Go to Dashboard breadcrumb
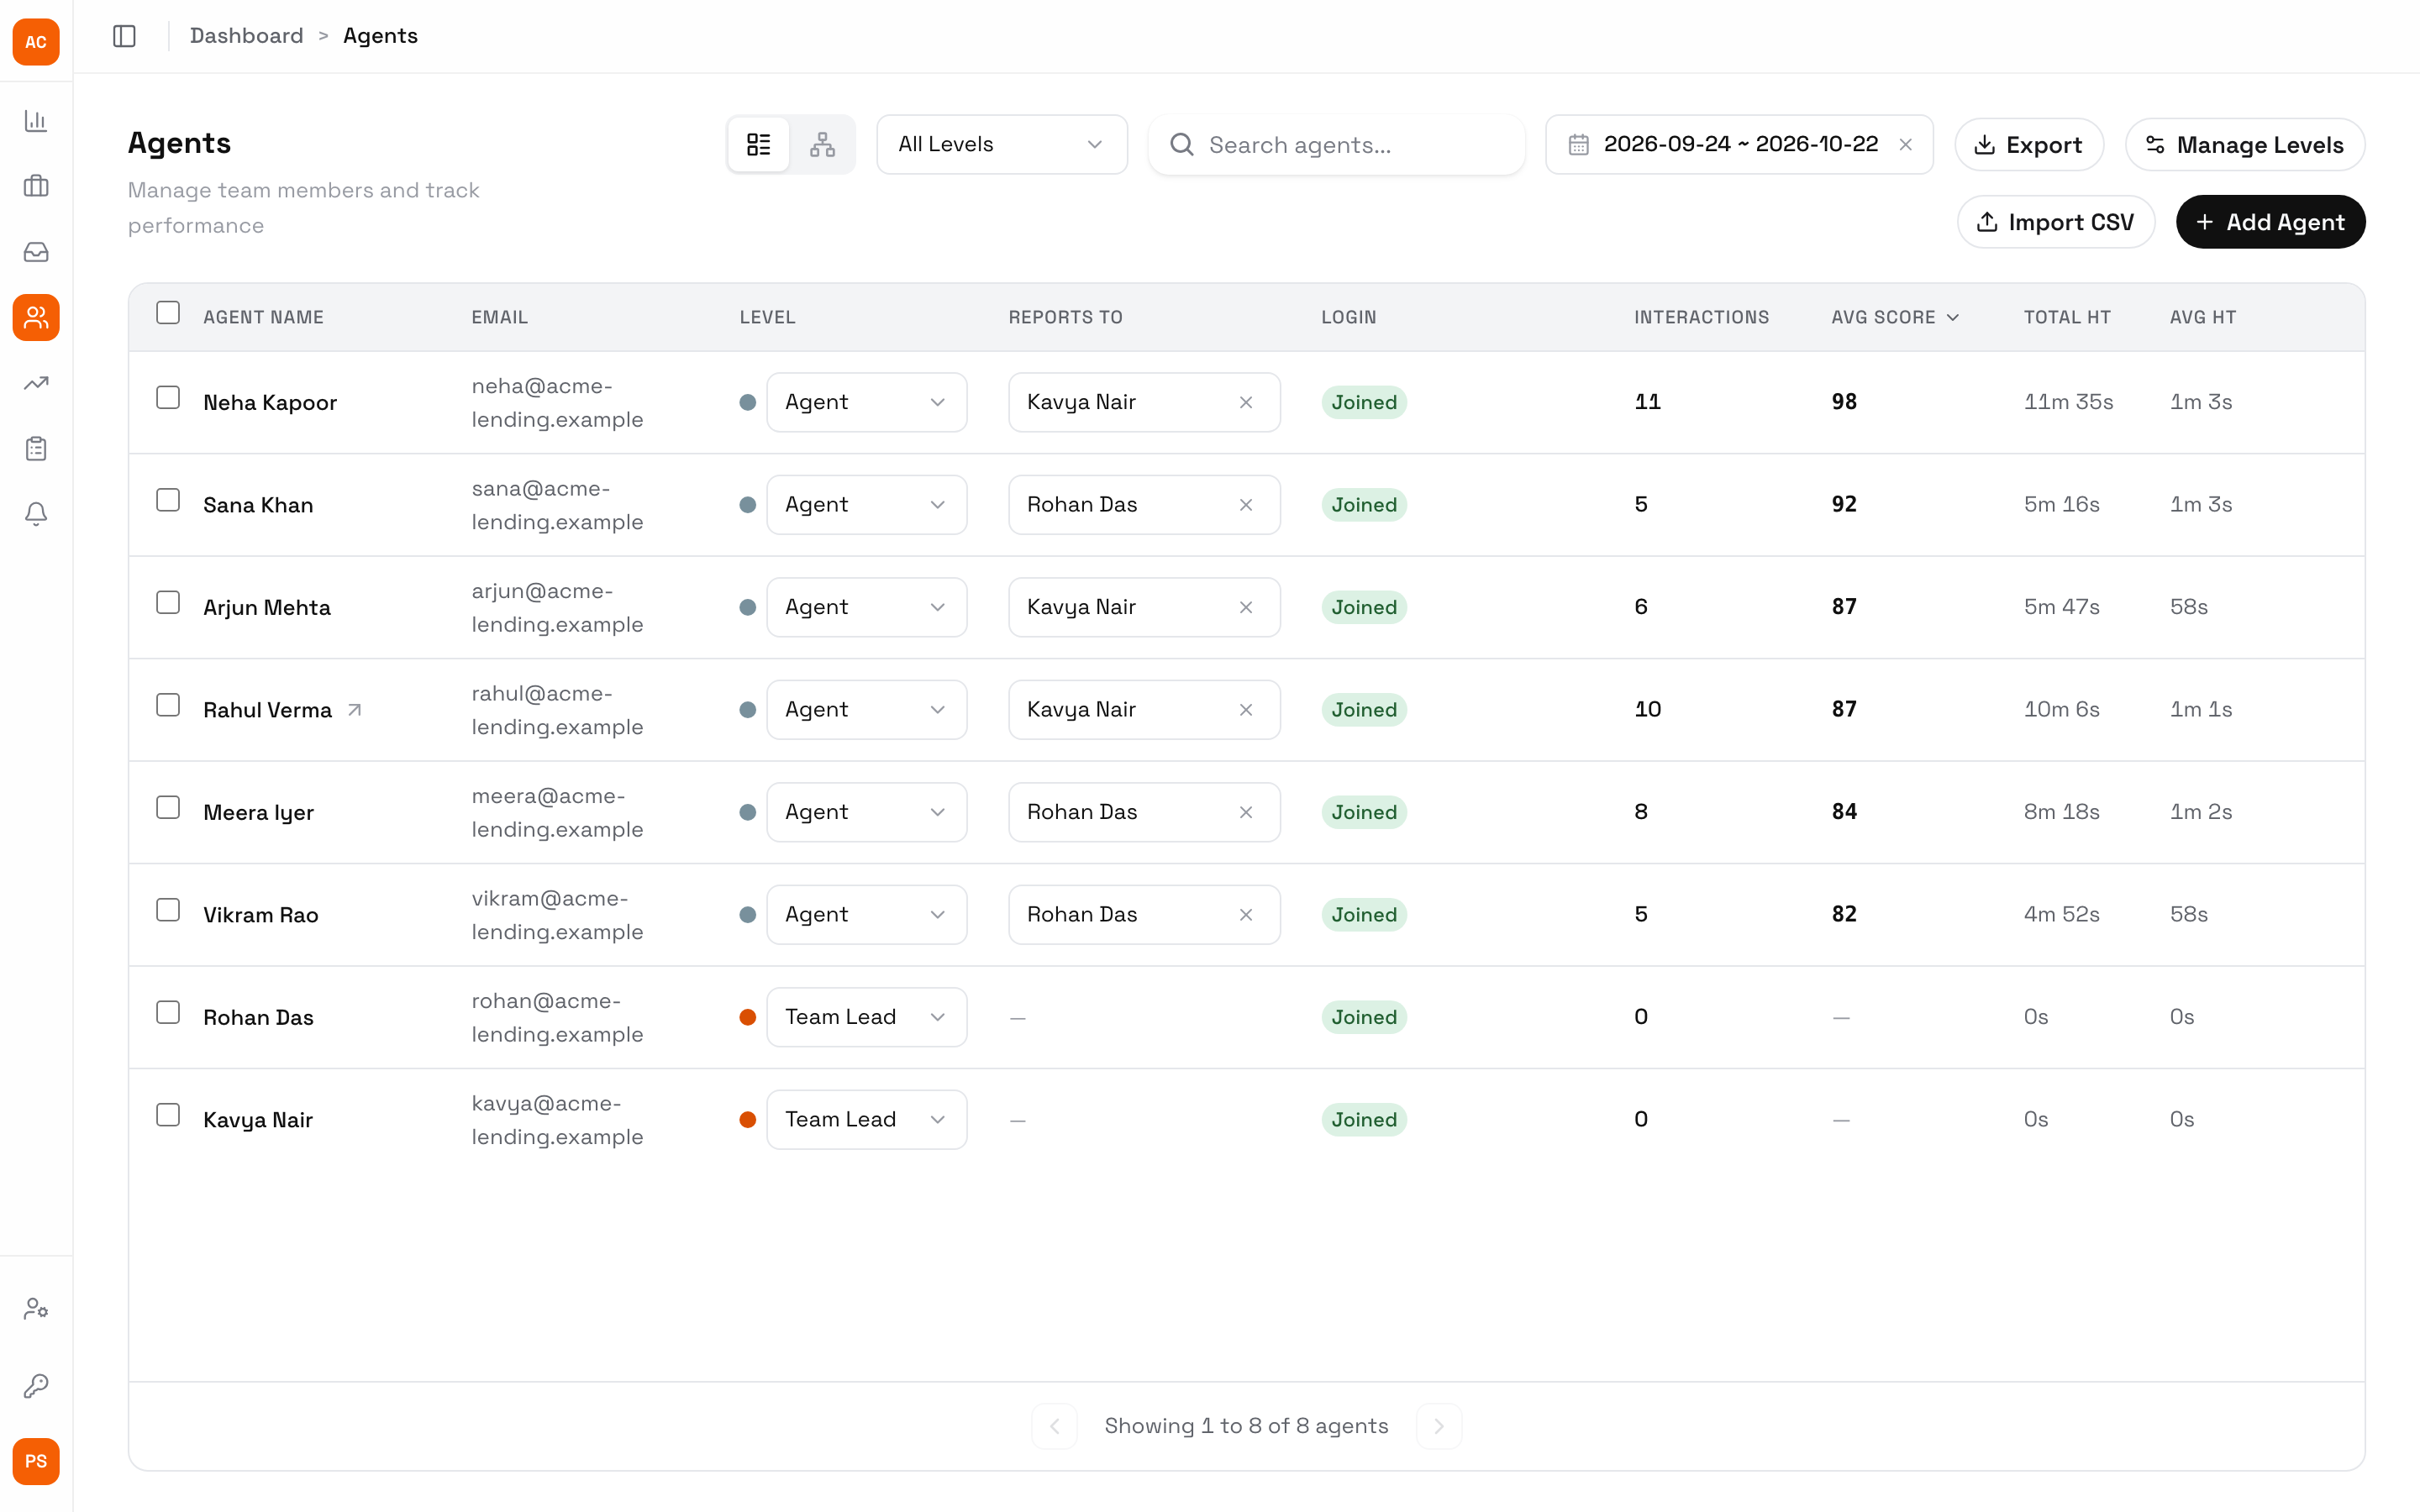The width and height of the screenshot is (2420, 1512). tap(246, 36)
